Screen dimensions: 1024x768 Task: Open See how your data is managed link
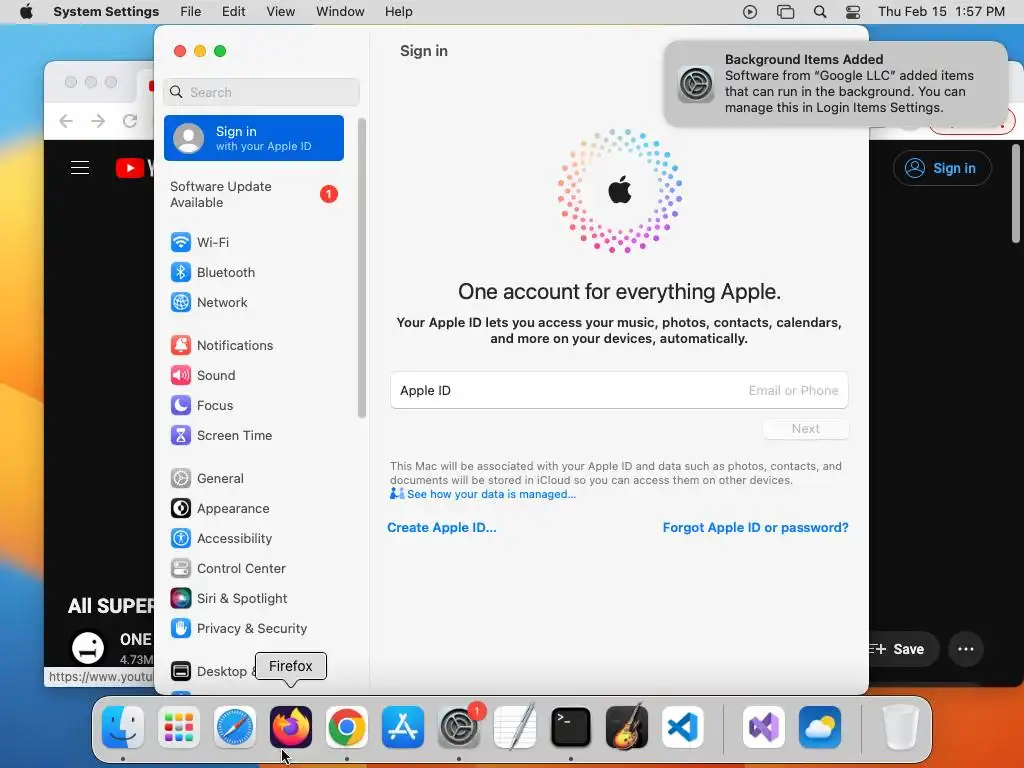pos(491,494)
